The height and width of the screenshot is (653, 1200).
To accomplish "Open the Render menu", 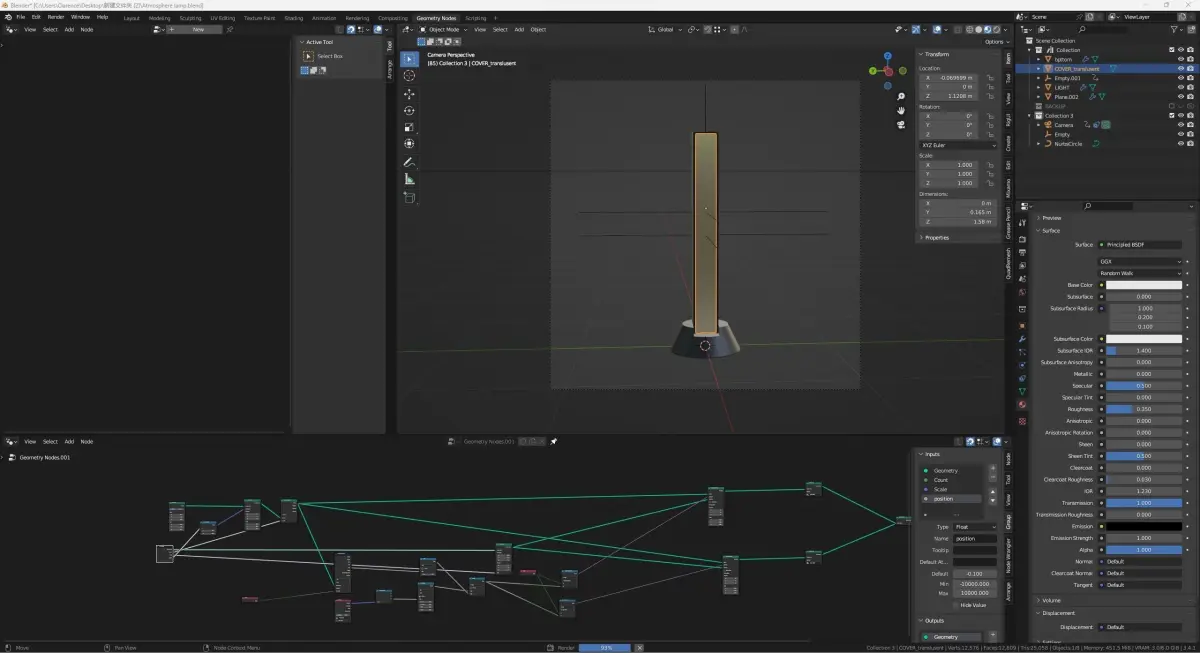I will coord(56,17).
